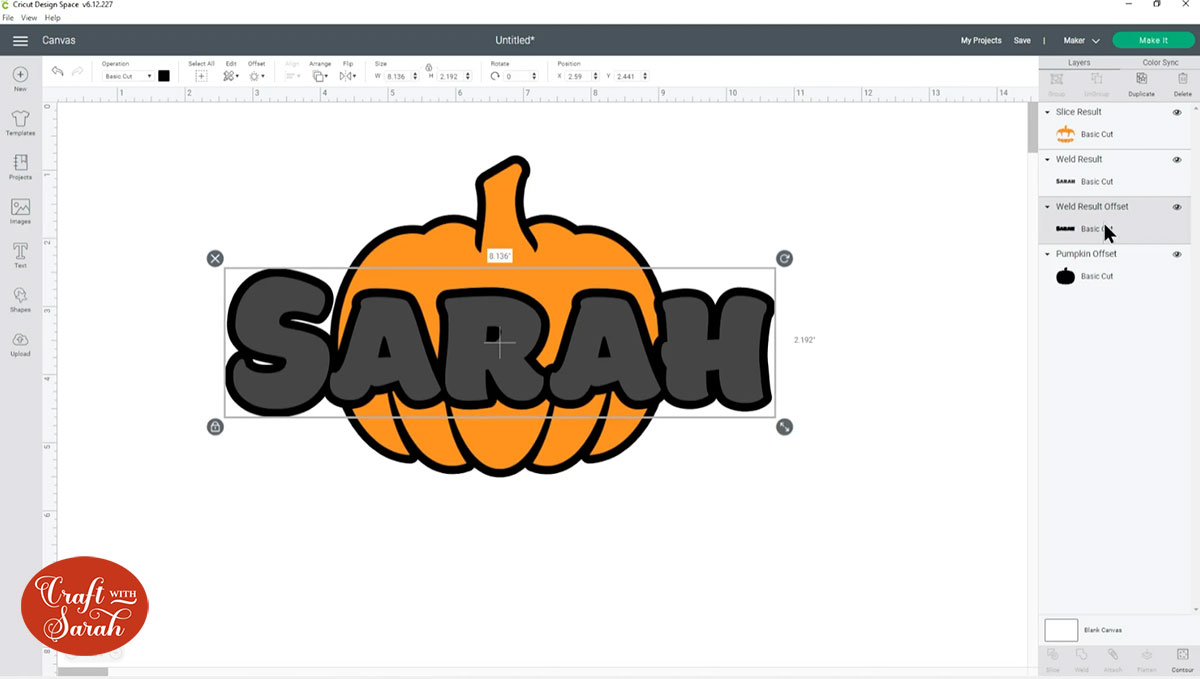
Task: Select the Text tool in the left sidebar
Action: click(20, 253)
